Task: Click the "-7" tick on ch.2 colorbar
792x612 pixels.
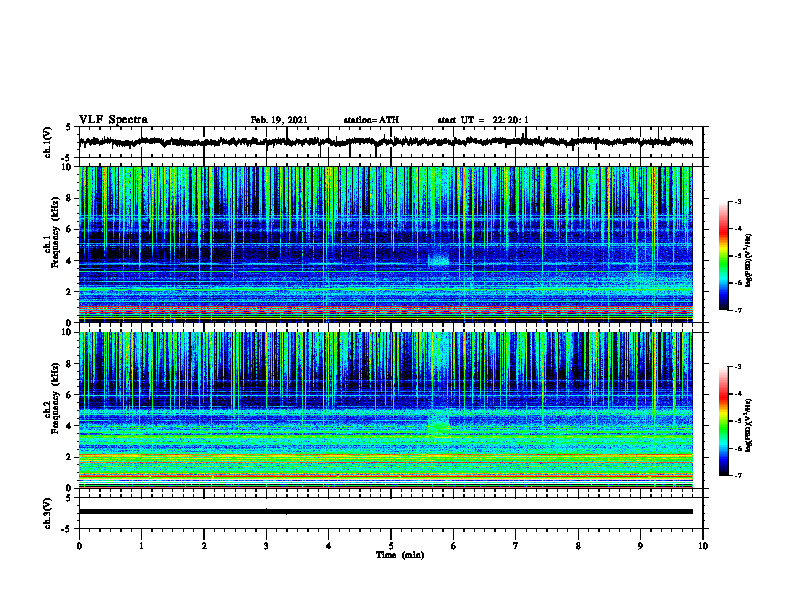Action: (738, 476)
